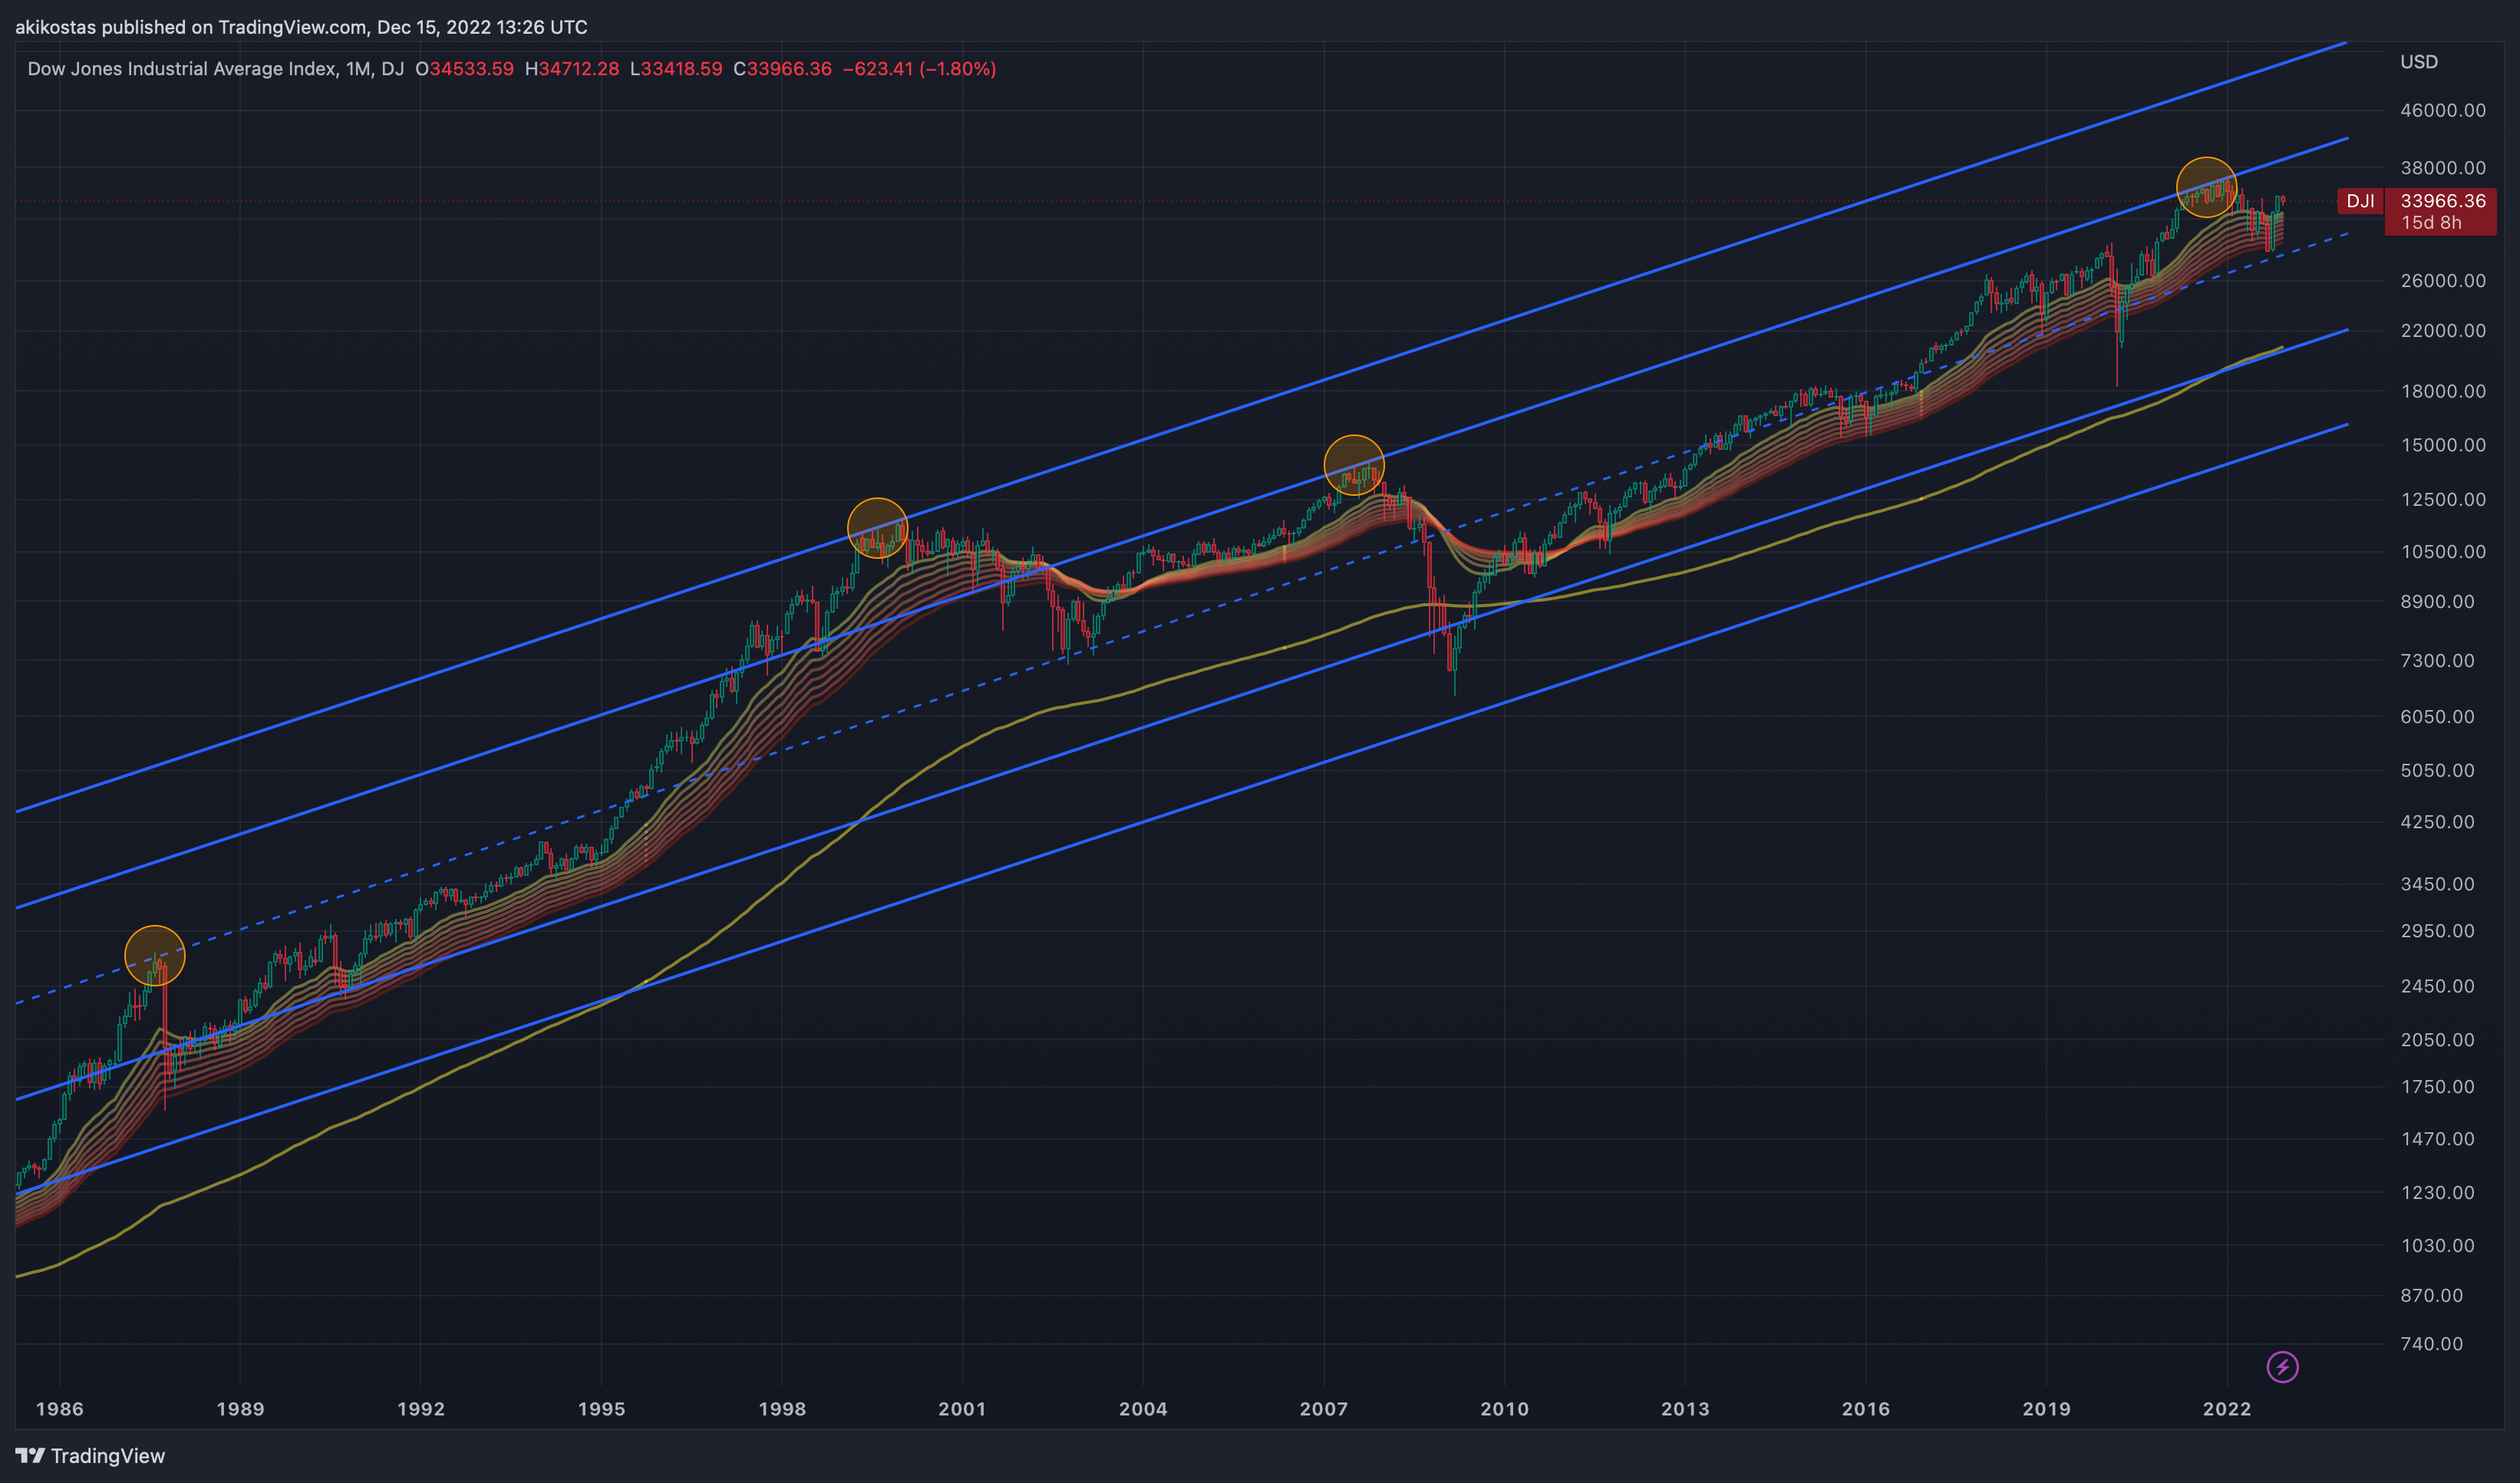The height and width of the screenshot is (1483, 2520).
Task: Click the close value C33966.36
Action: click(x=783, y=69)
